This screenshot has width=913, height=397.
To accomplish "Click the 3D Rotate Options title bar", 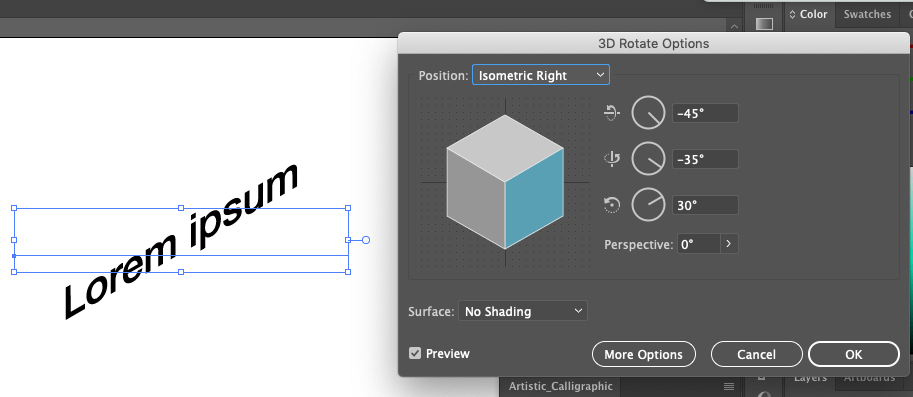I will (653, 44).
